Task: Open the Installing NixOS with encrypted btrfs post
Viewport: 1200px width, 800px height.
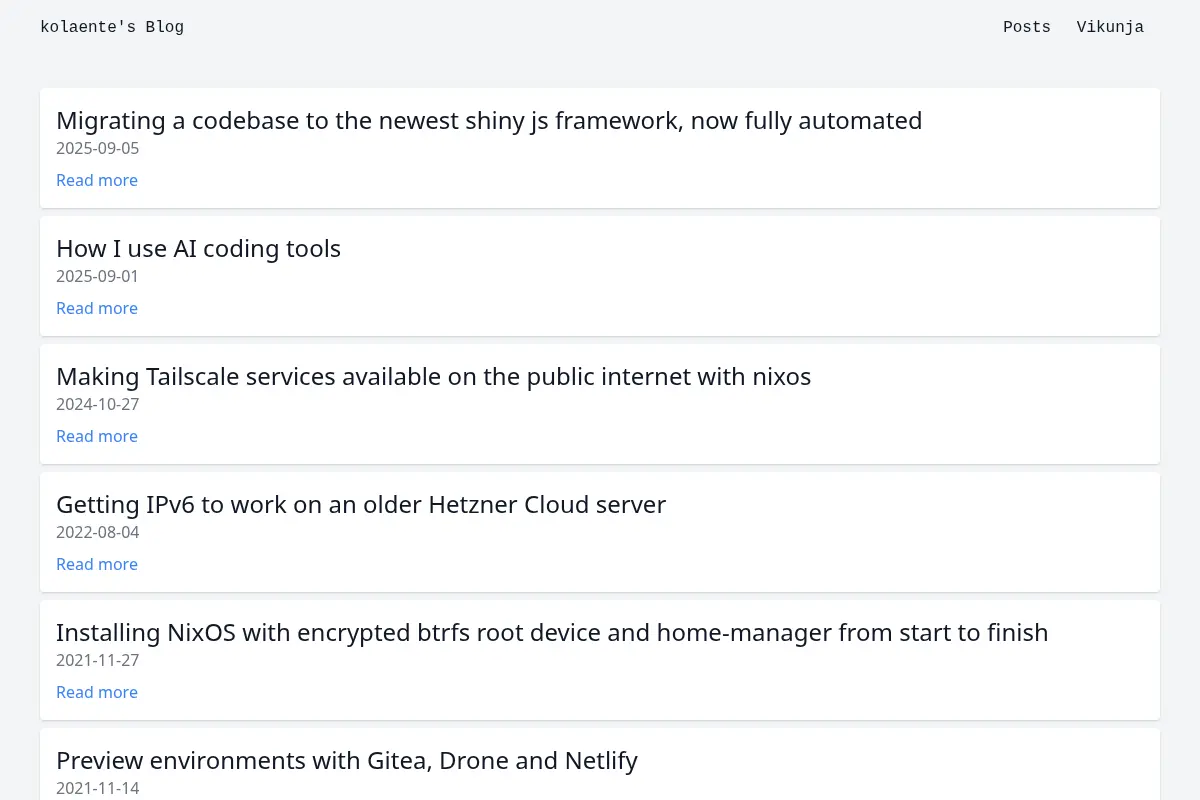Action: click(552, 633)
